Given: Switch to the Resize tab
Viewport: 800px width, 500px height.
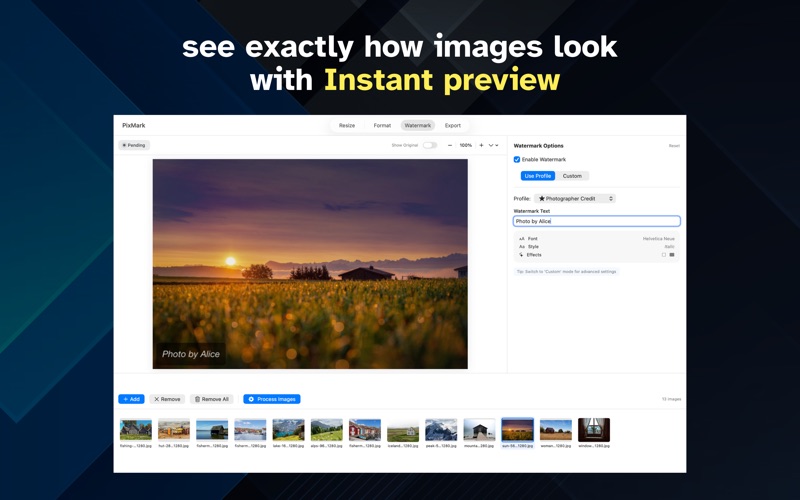Looking at the screenshot, I should pyautogui.click(x=347, y=126).
